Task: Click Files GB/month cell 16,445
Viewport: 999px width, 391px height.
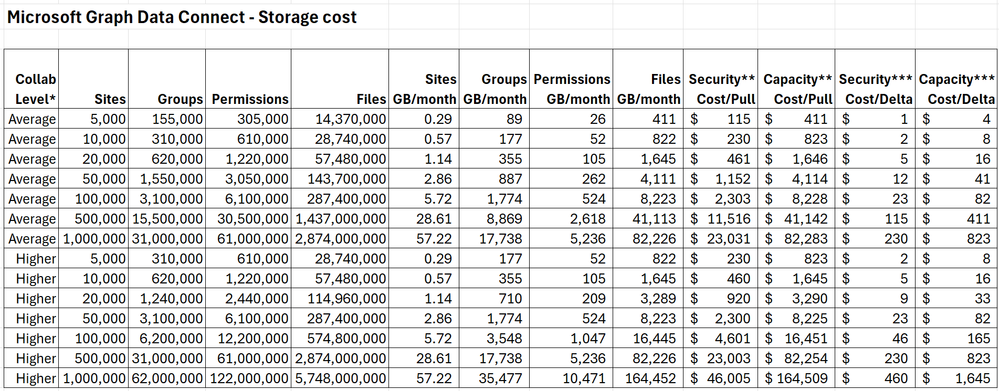Action: click(x=649, y=339)
